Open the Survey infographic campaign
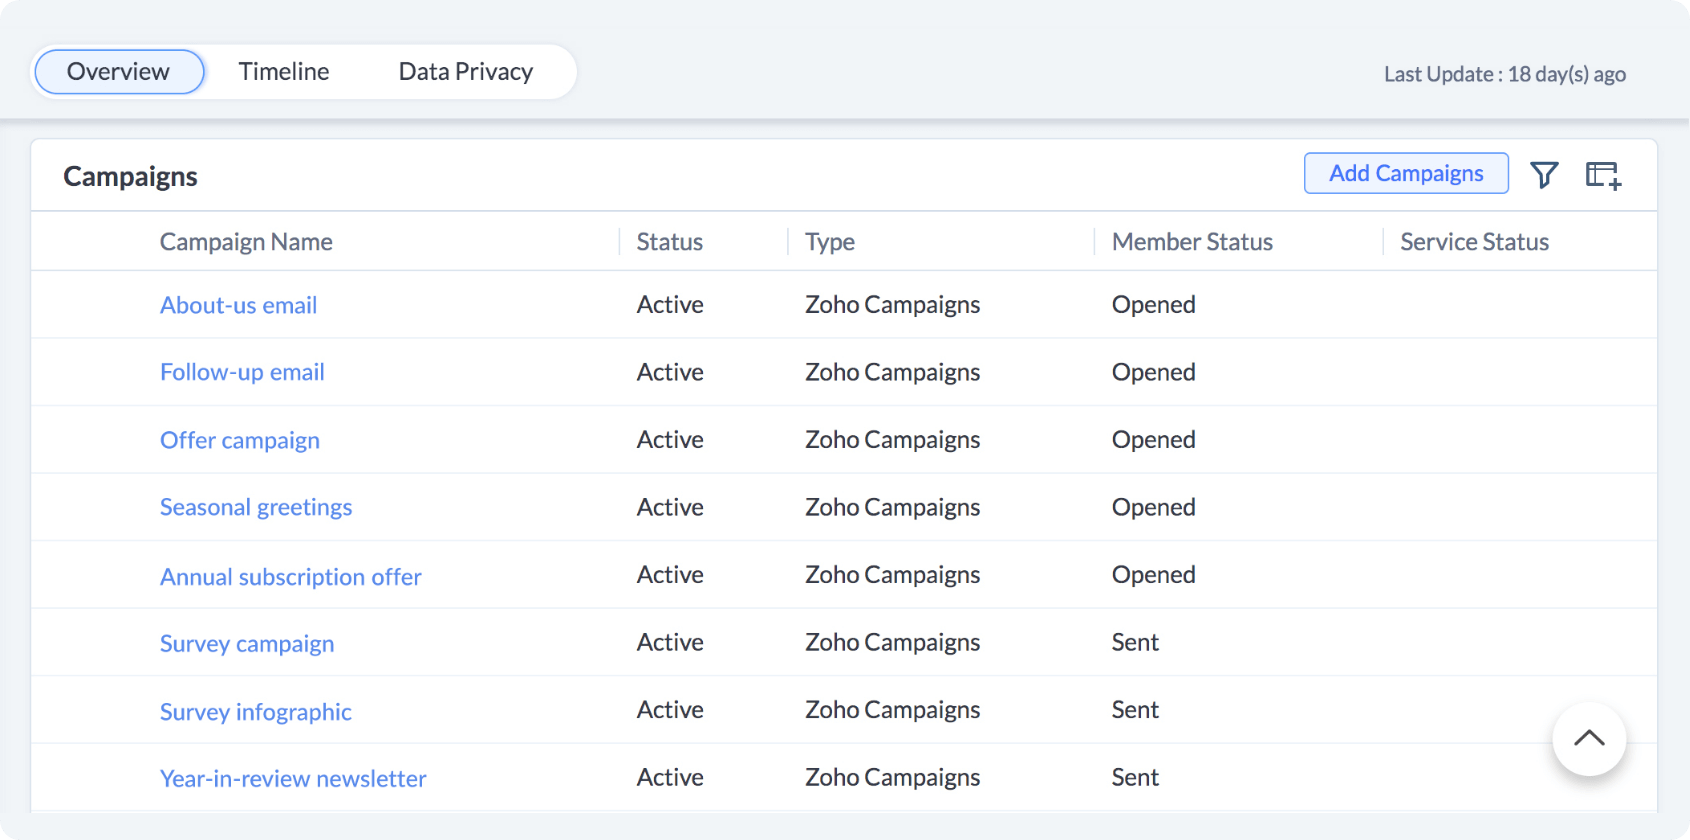 coord(255,711)
